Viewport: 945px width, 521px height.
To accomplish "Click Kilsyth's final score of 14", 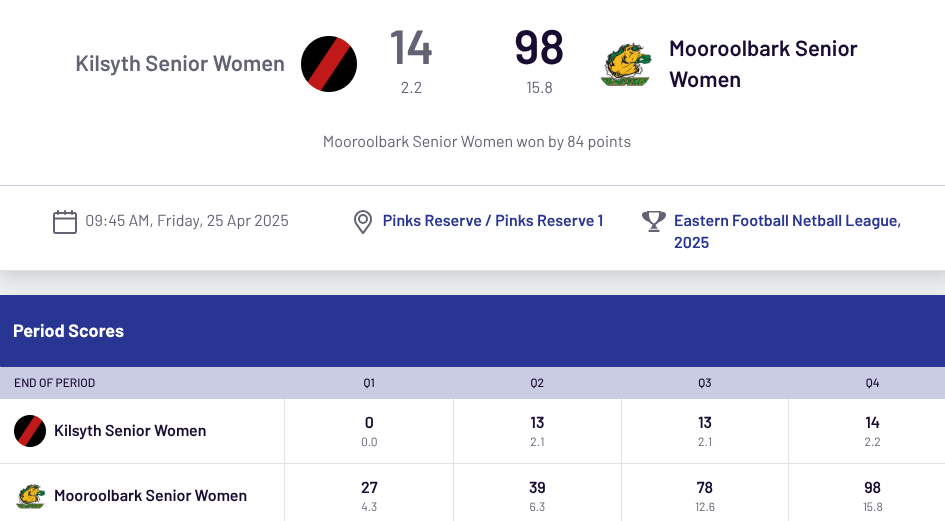I will pyautogui.click(x=411, y=48).
